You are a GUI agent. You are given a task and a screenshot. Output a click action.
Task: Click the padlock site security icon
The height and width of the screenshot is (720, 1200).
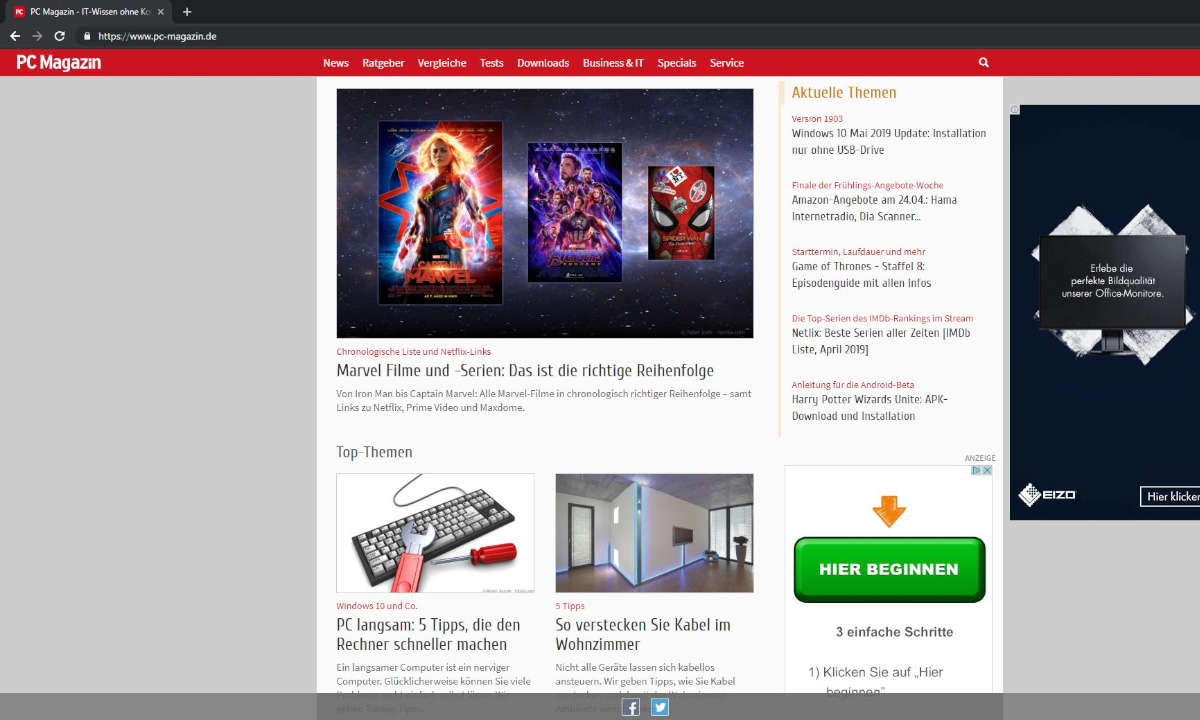tap(87, 36)
